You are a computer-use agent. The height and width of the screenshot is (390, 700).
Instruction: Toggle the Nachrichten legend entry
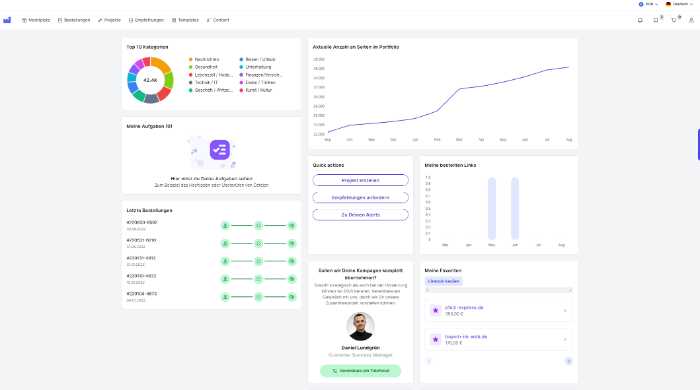[x=204, y=59]
